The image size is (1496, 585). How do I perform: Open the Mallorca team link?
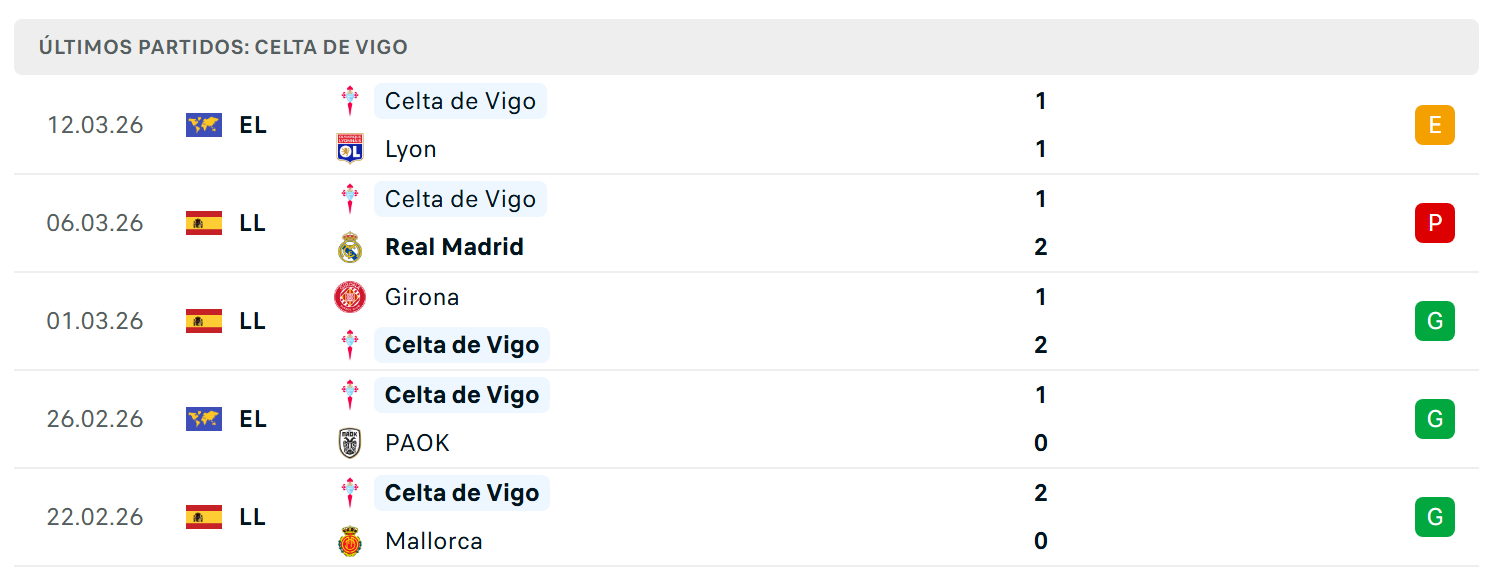point(434,541)
